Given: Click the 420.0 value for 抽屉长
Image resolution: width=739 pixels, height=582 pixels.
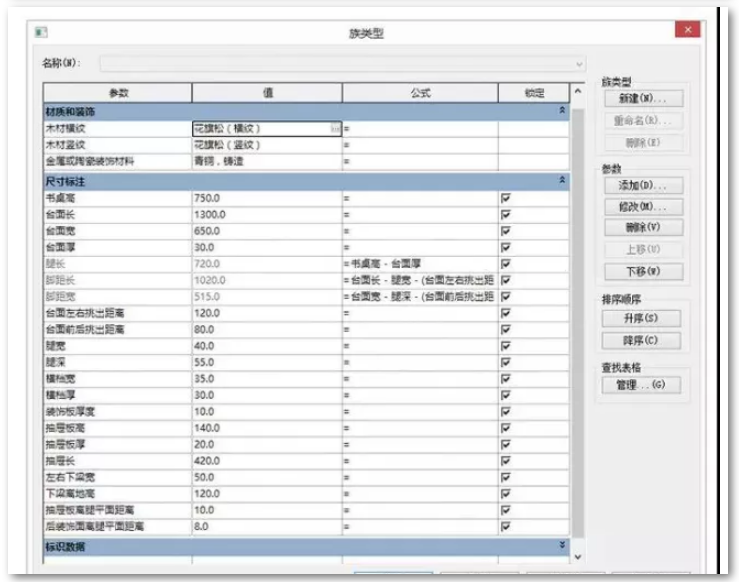Looking at the screenshot, I should tap(207, 461).
